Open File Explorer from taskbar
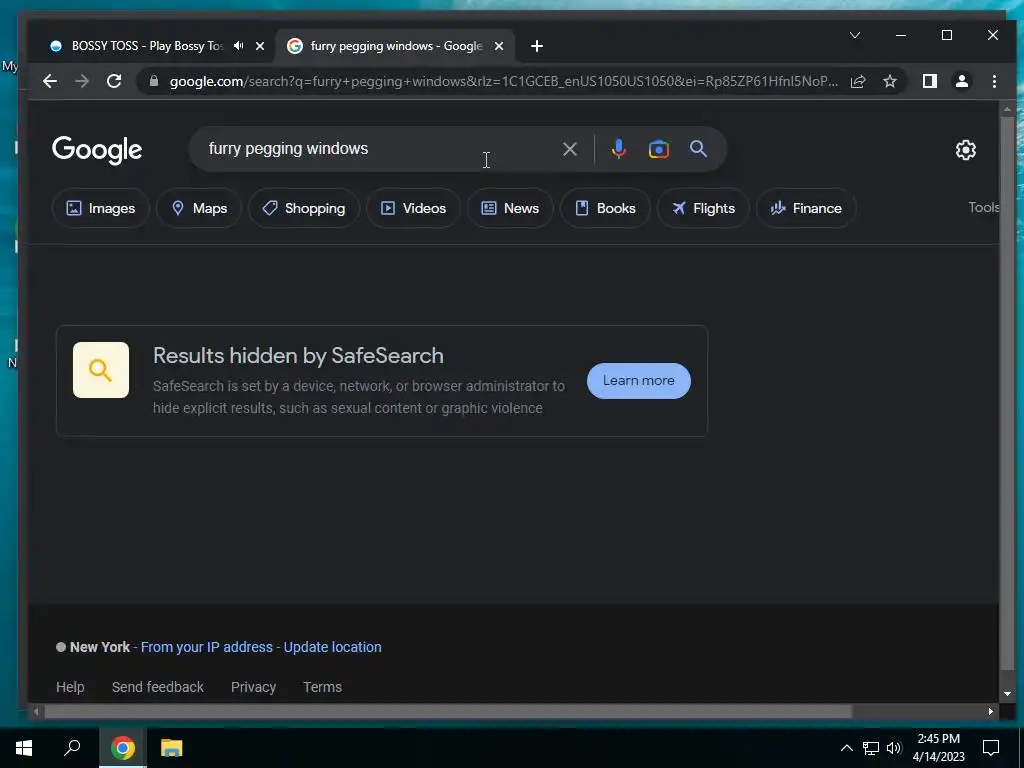Screen dimensions: 1024x768 172,748
